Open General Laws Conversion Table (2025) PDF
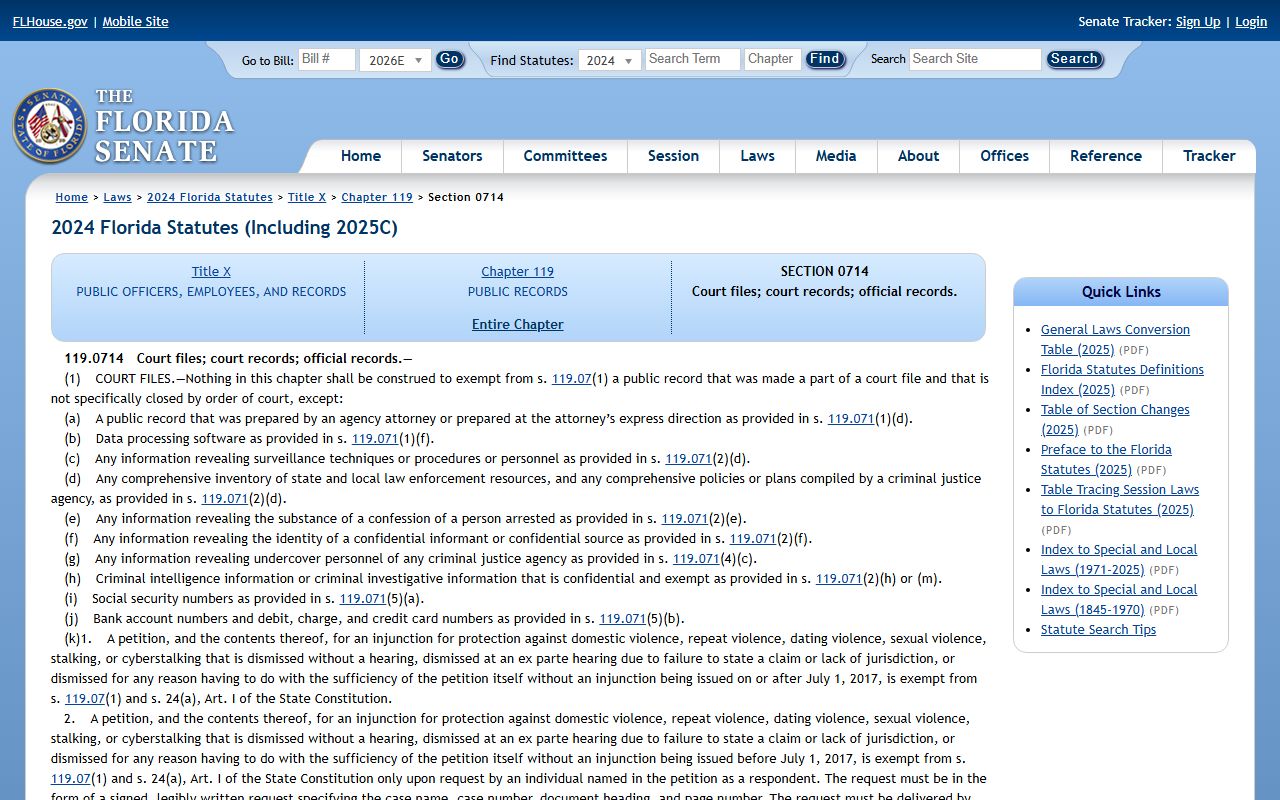The height and width of the screenshot is (800, 1280). 1115,340
